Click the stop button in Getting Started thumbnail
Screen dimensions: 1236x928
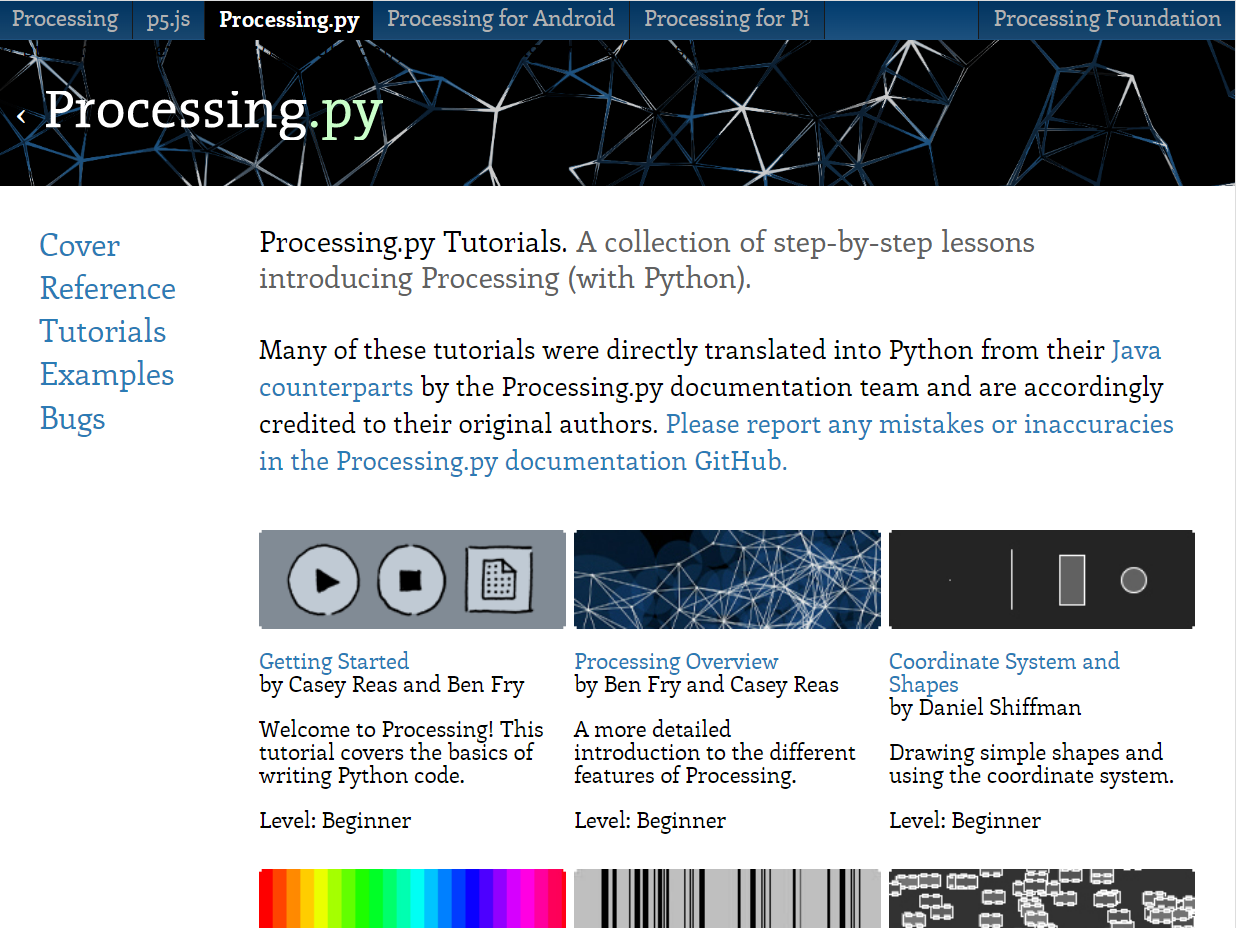pos(411,580)
